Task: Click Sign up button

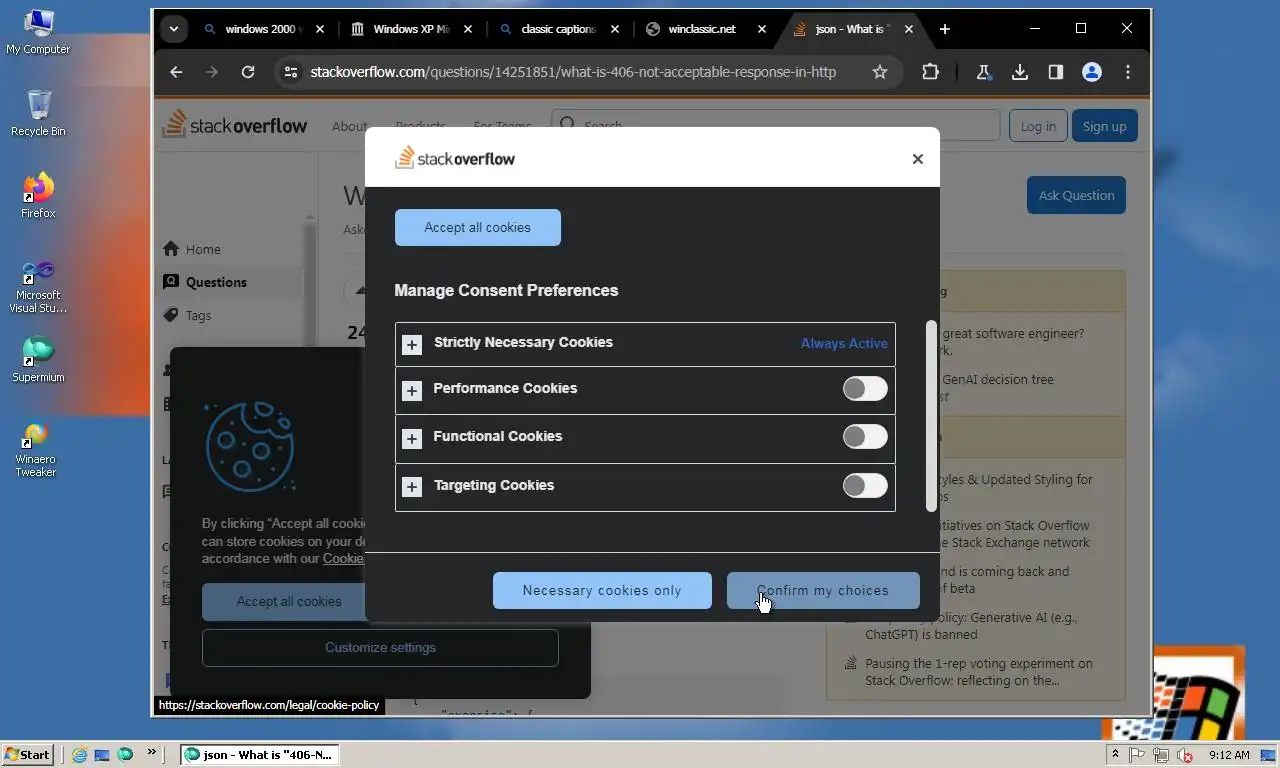Action: pos(1104,126)
